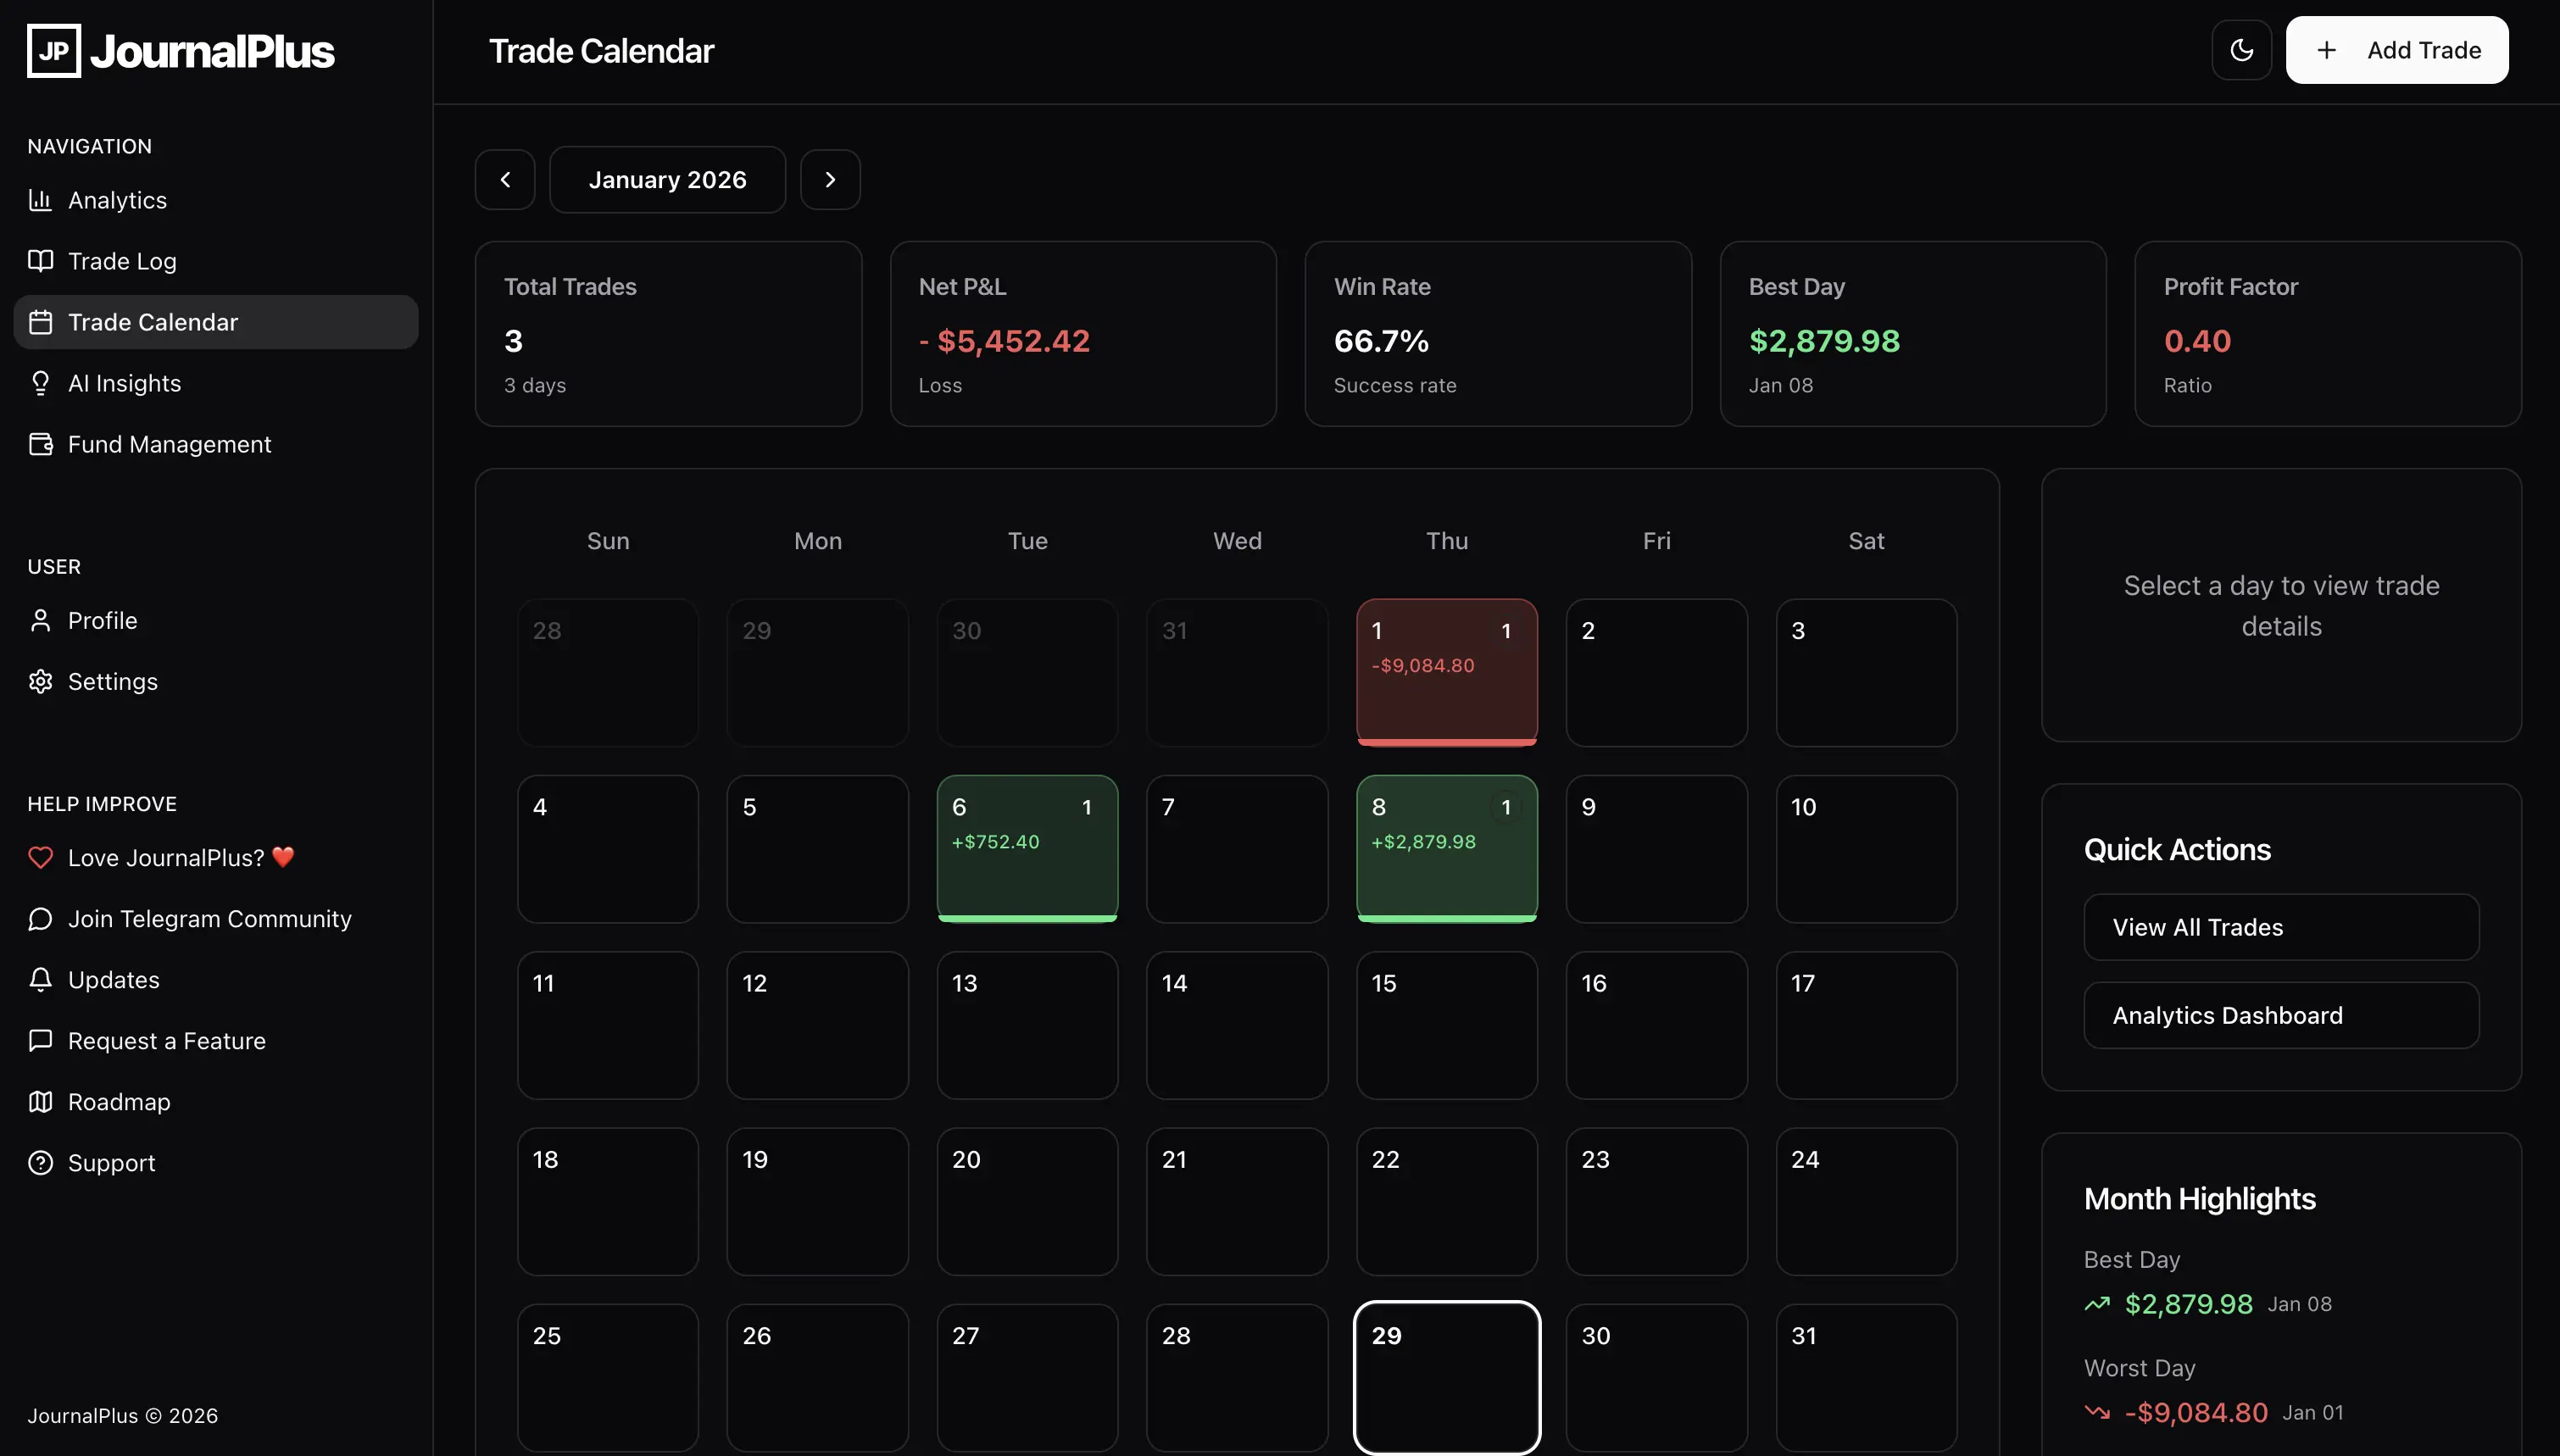Click the Updates bell icon
2560x1456 pixels.
click(40, 980)
